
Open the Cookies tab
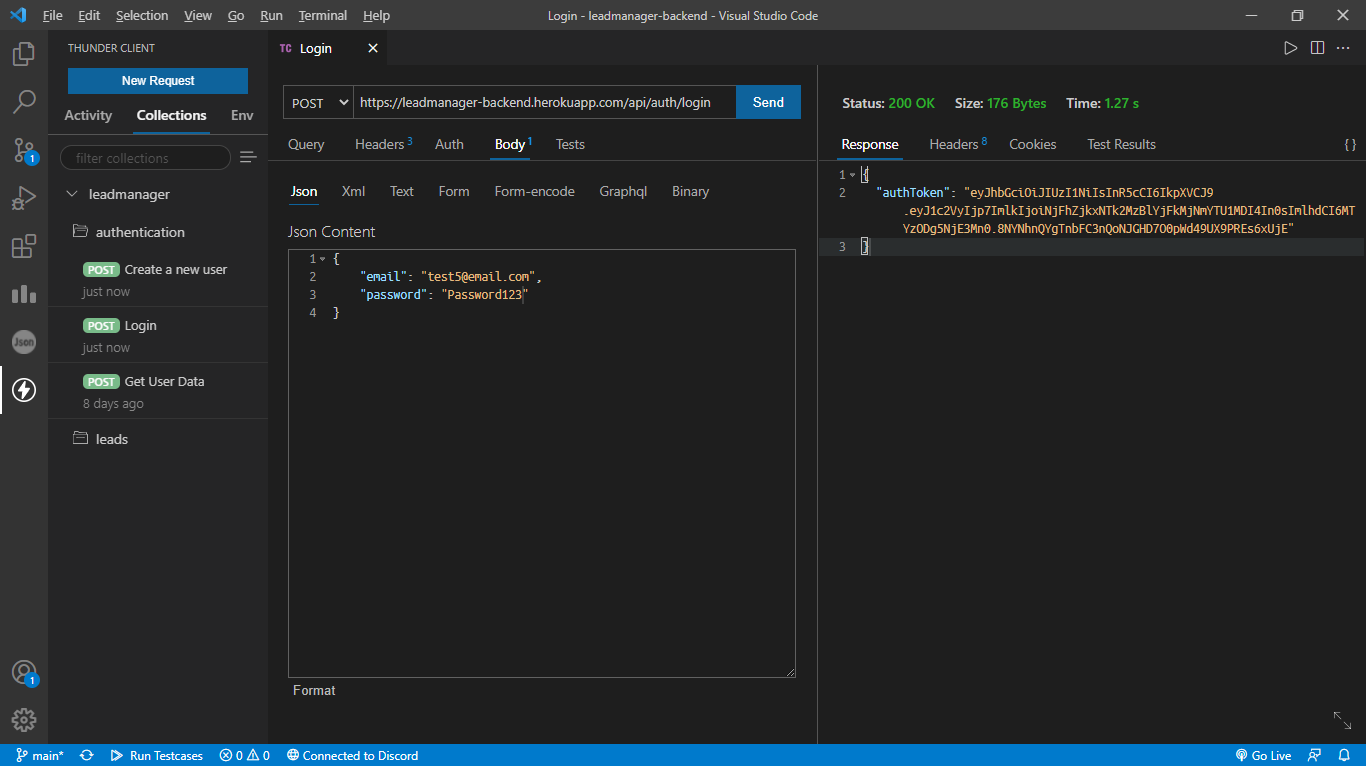[x=1032, y=144]
